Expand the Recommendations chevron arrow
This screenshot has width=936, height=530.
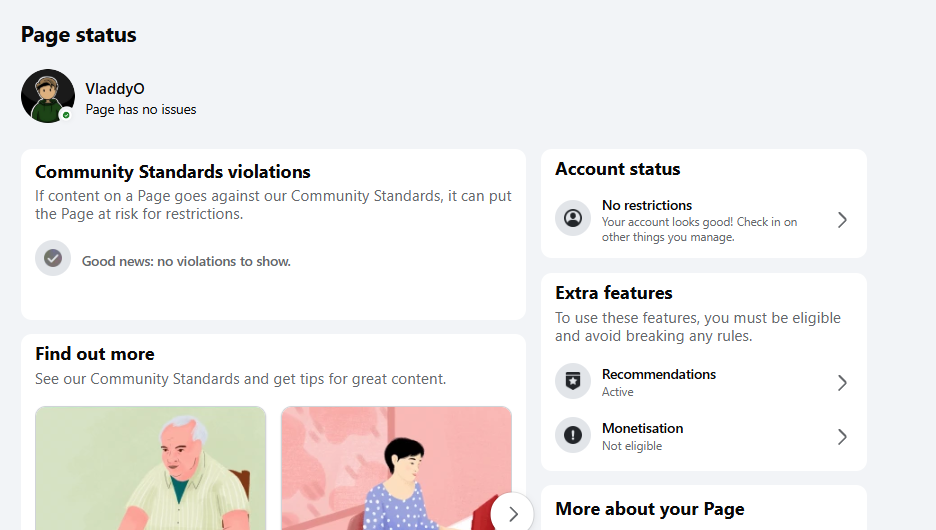click(x=842, y=383)
